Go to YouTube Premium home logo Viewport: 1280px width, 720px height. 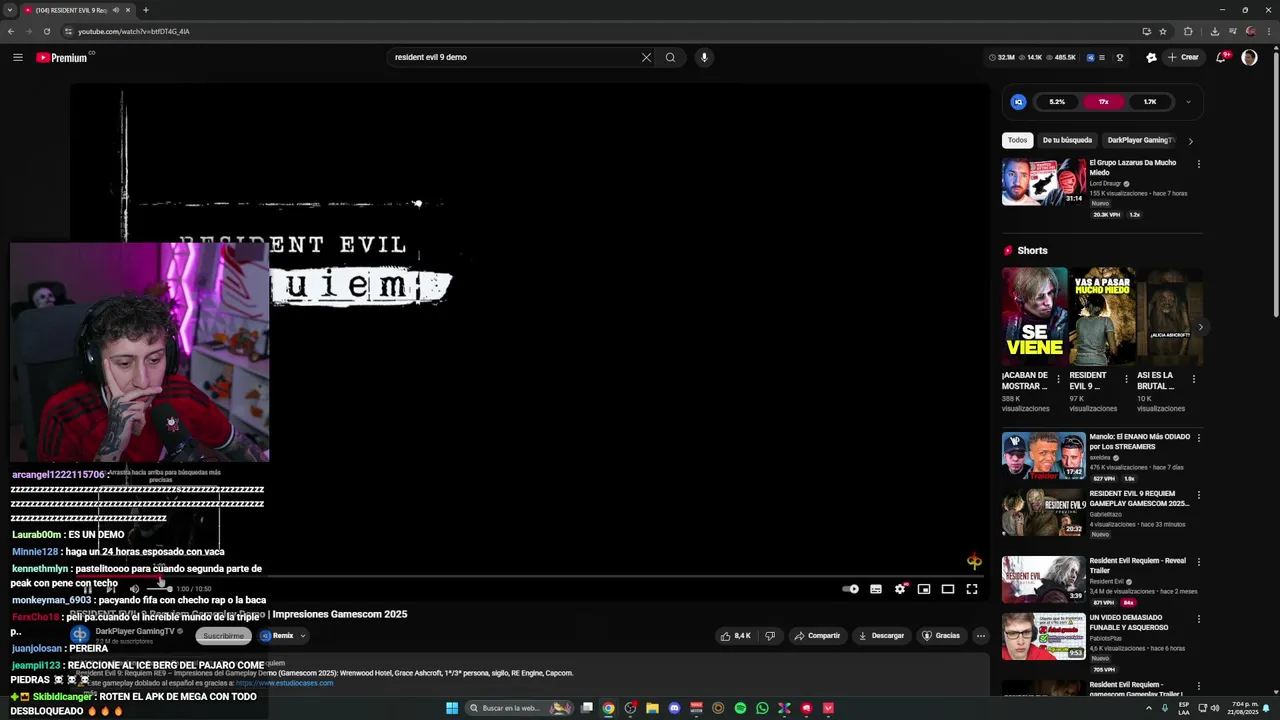pyautogui.click(x=62, y=57)
